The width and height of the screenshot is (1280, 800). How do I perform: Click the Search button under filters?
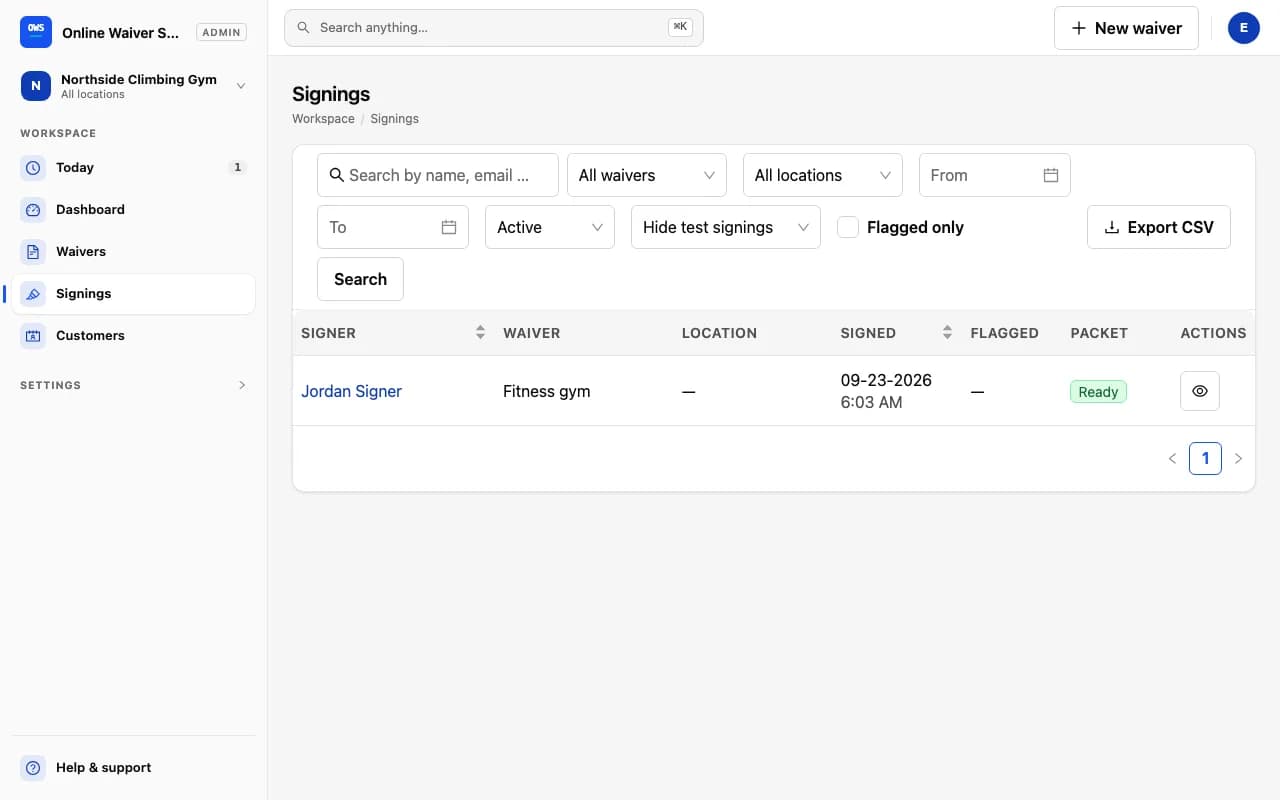[360, 279]
